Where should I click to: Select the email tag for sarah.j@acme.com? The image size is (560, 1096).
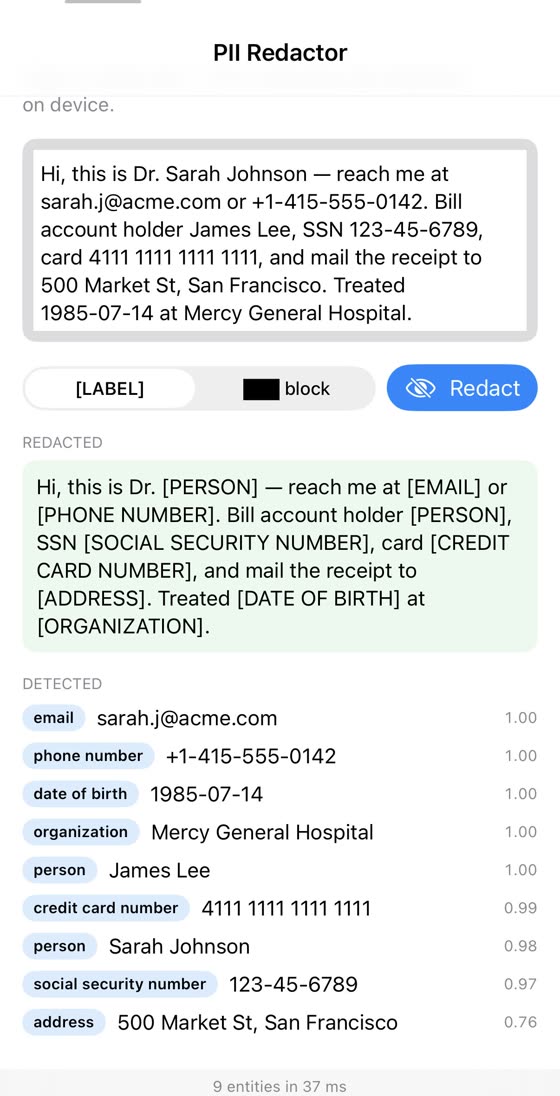(x=54, y=718)
